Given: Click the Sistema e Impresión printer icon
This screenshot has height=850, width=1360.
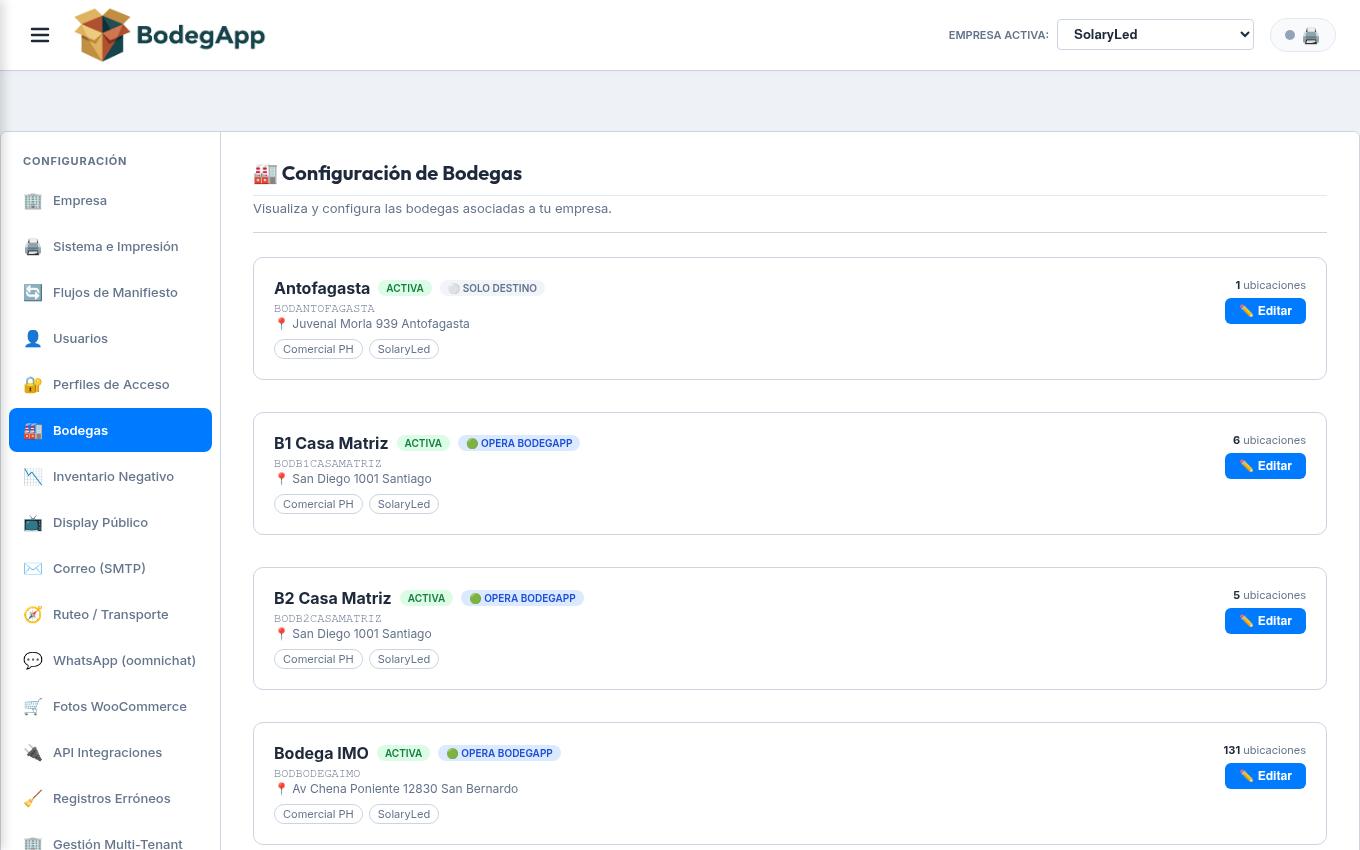Looking at the screenshot, I should point(33,247).
